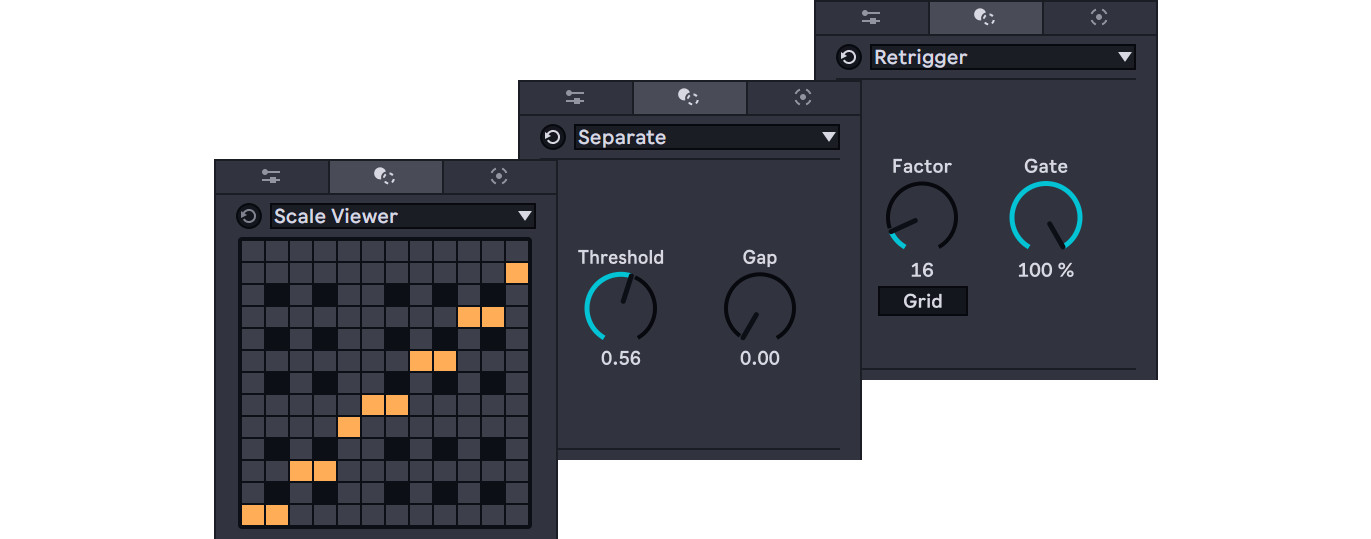
Task: Click the Factor knob
Action: click(x=921, y=217)
